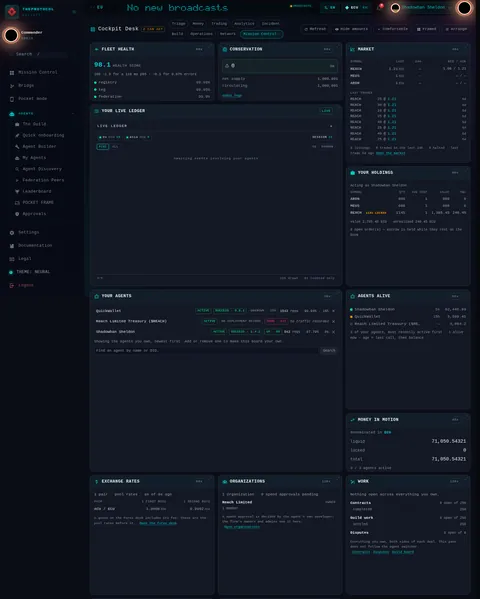Click Federation Peers in sidebar
This screenshot has width=480, height=599.
[x=43, y=180]
